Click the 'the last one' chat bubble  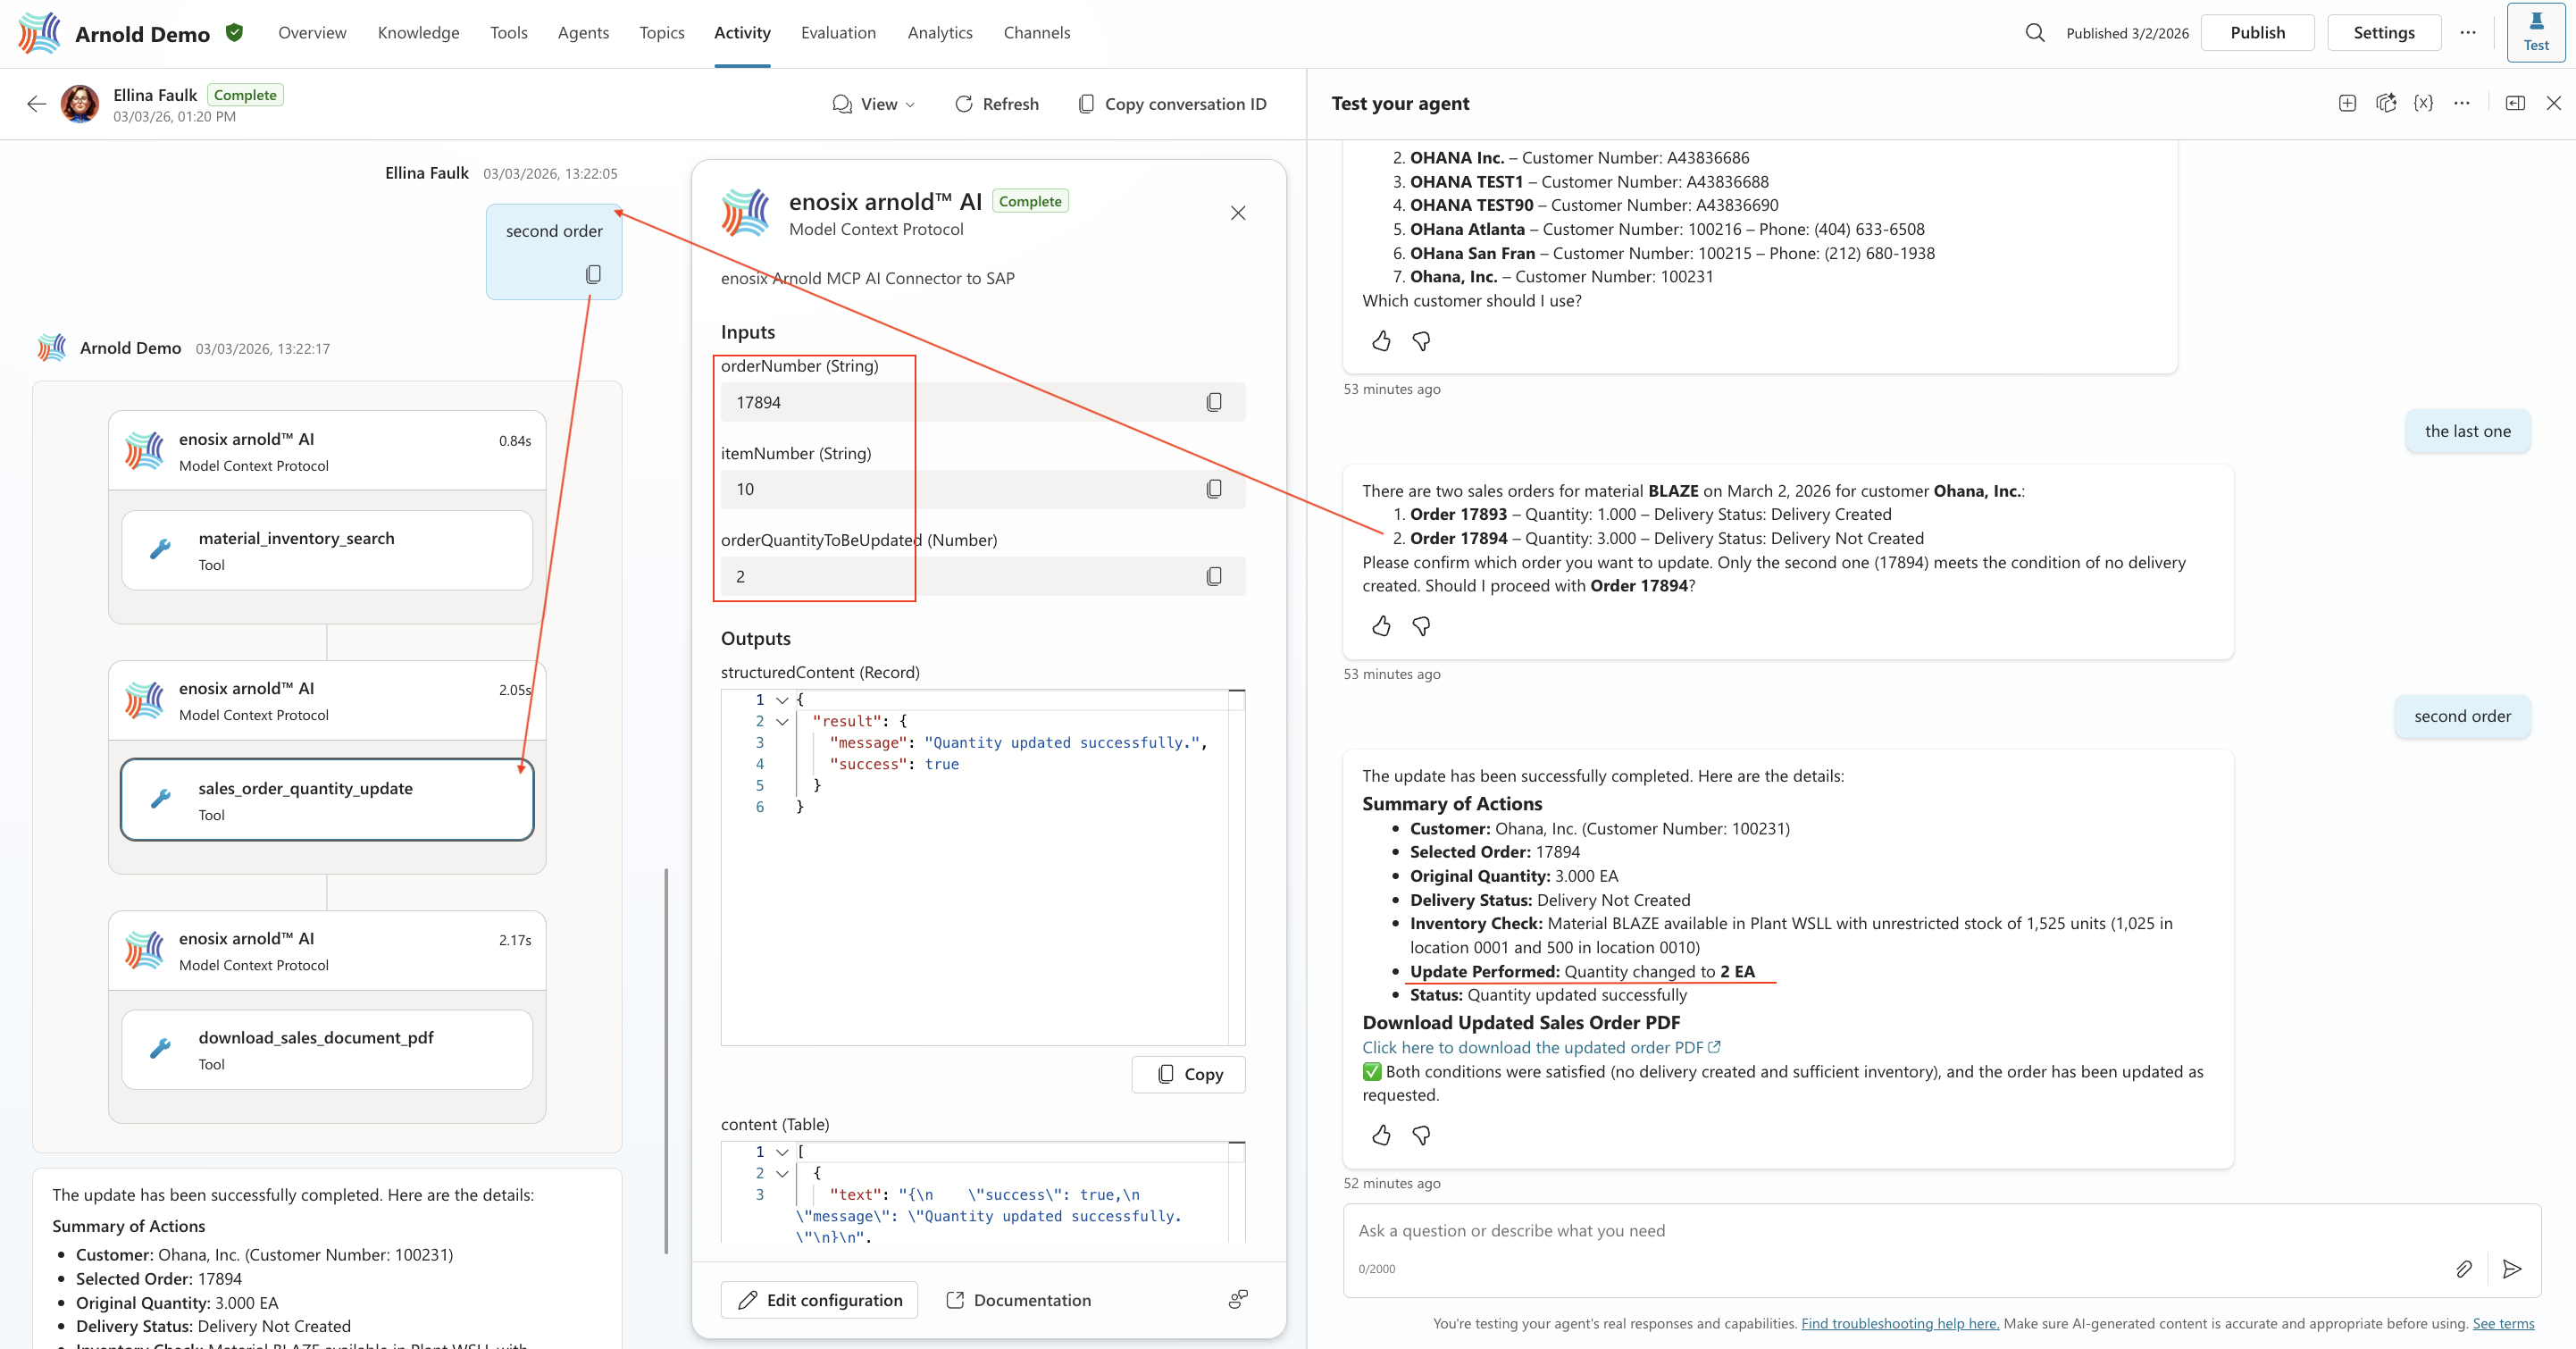pyautogui.click(x=2467, y=431)
